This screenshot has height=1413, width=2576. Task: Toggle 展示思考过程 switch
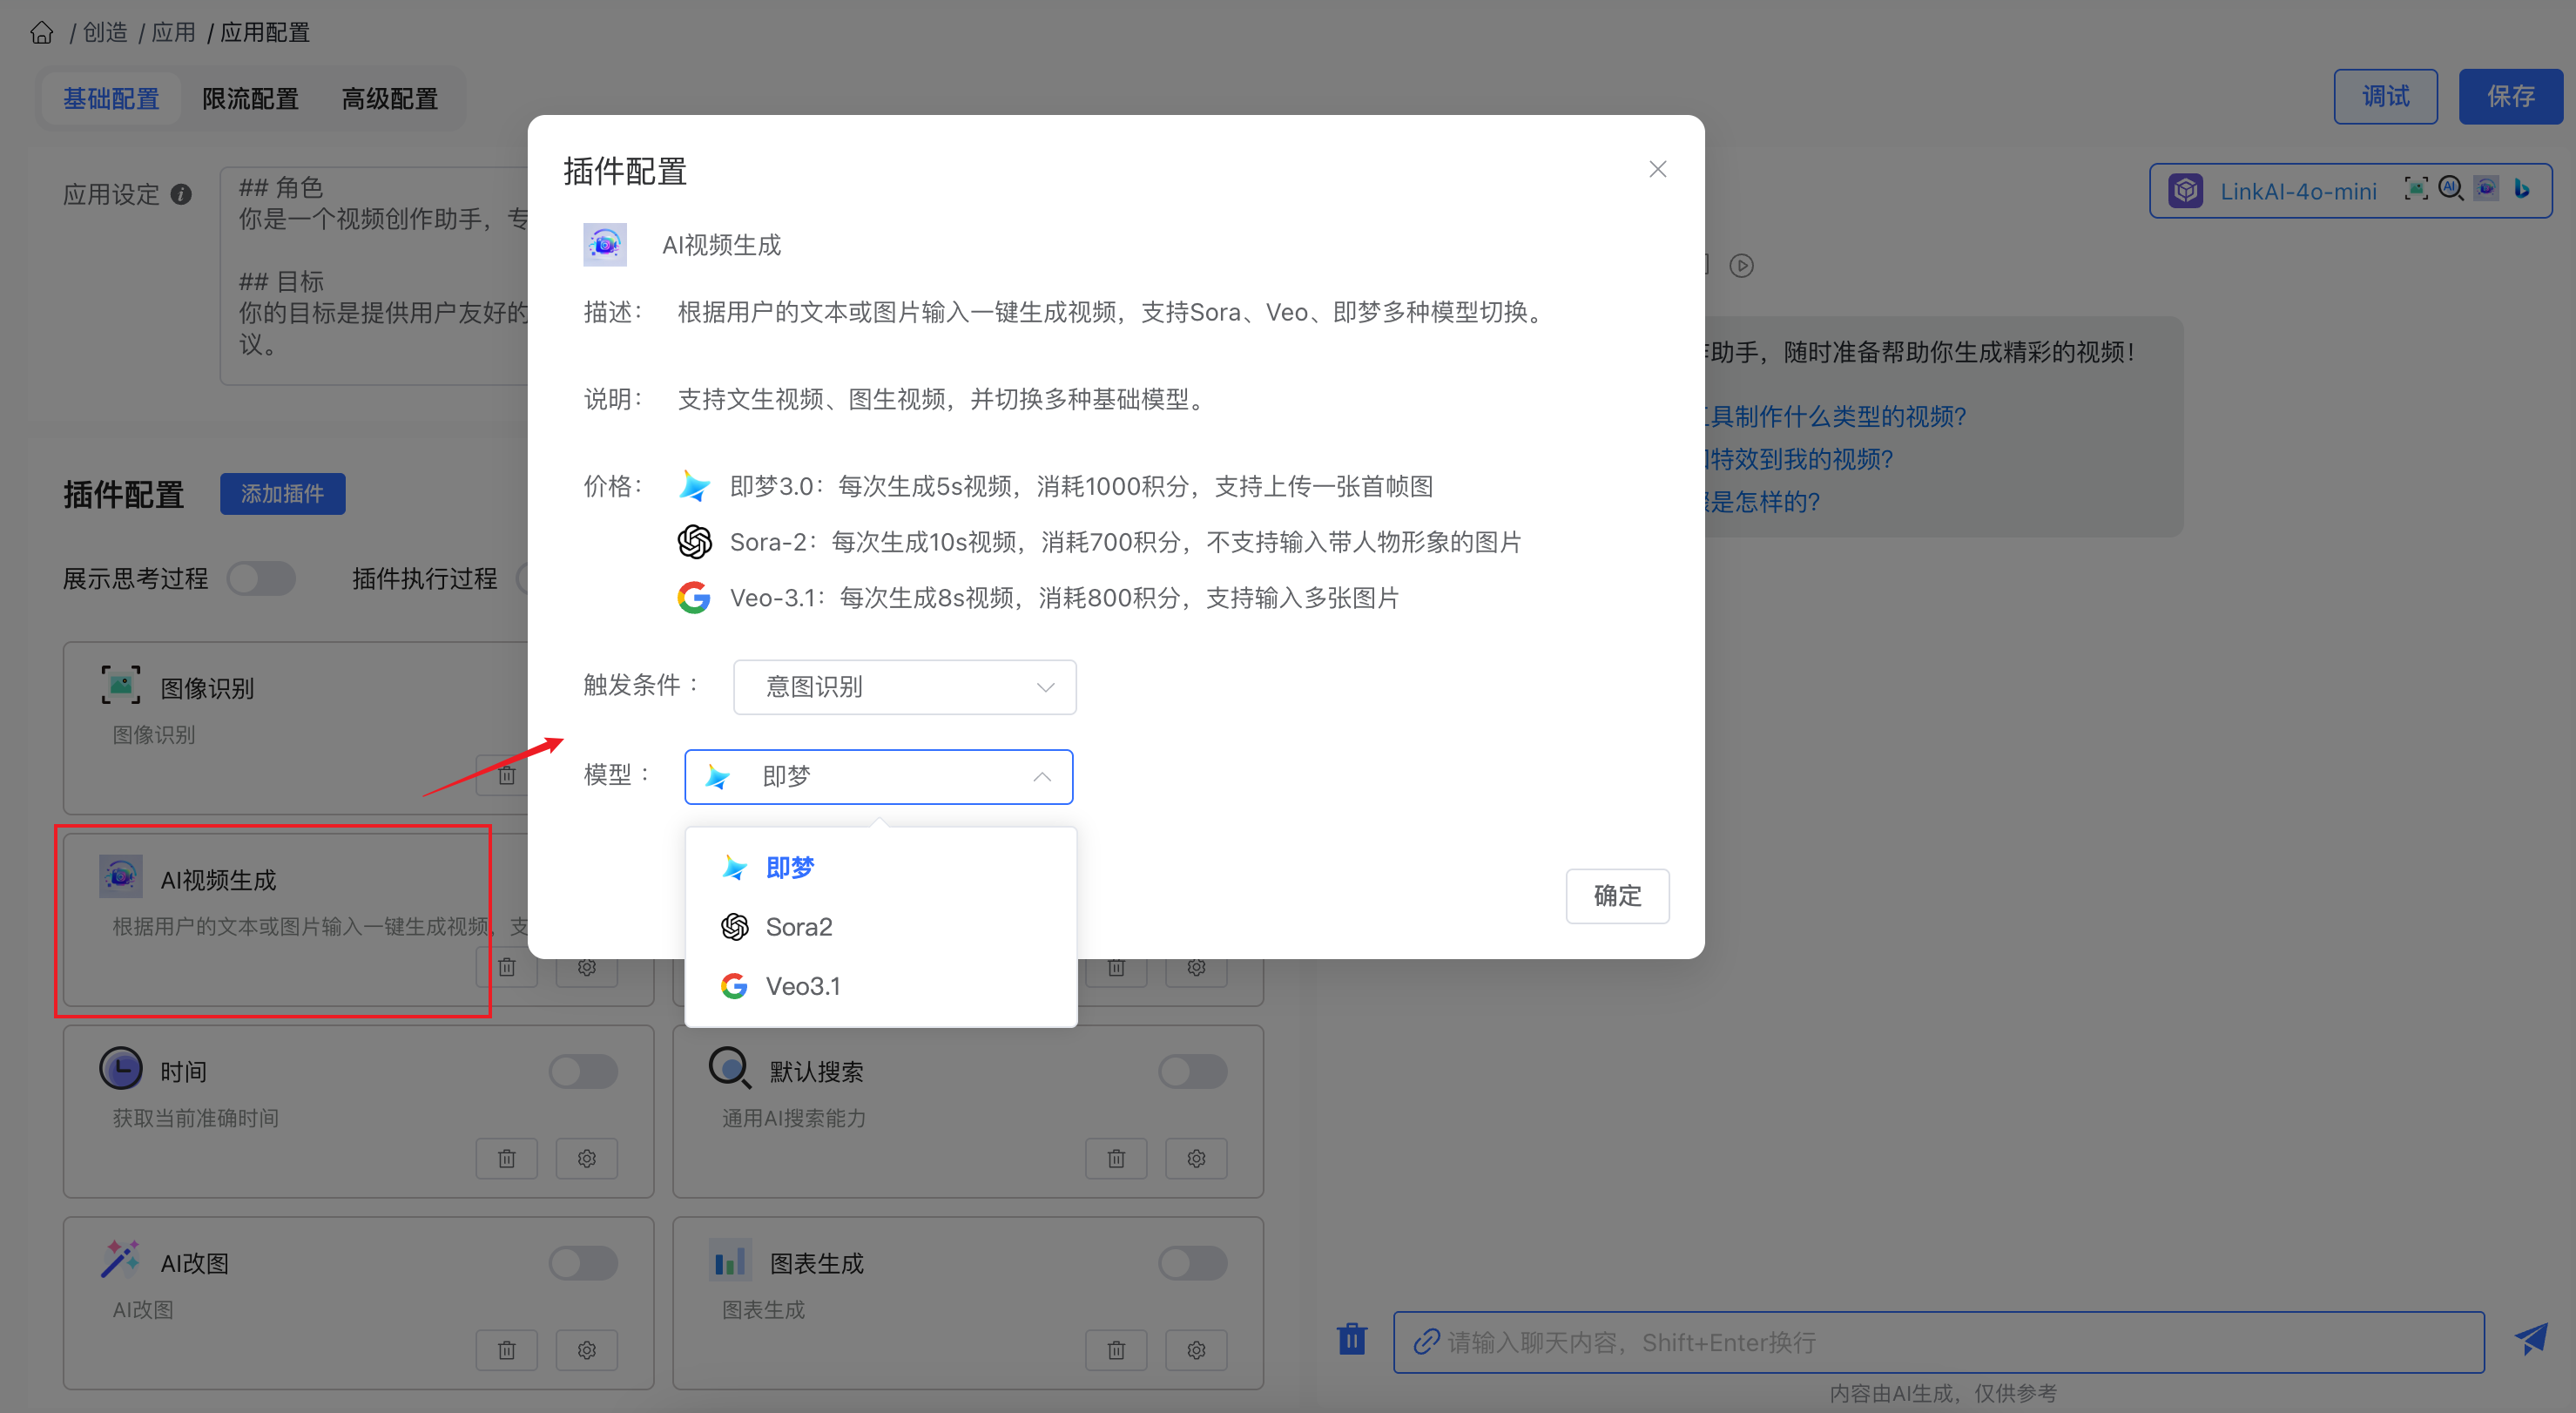coord(261,578)
